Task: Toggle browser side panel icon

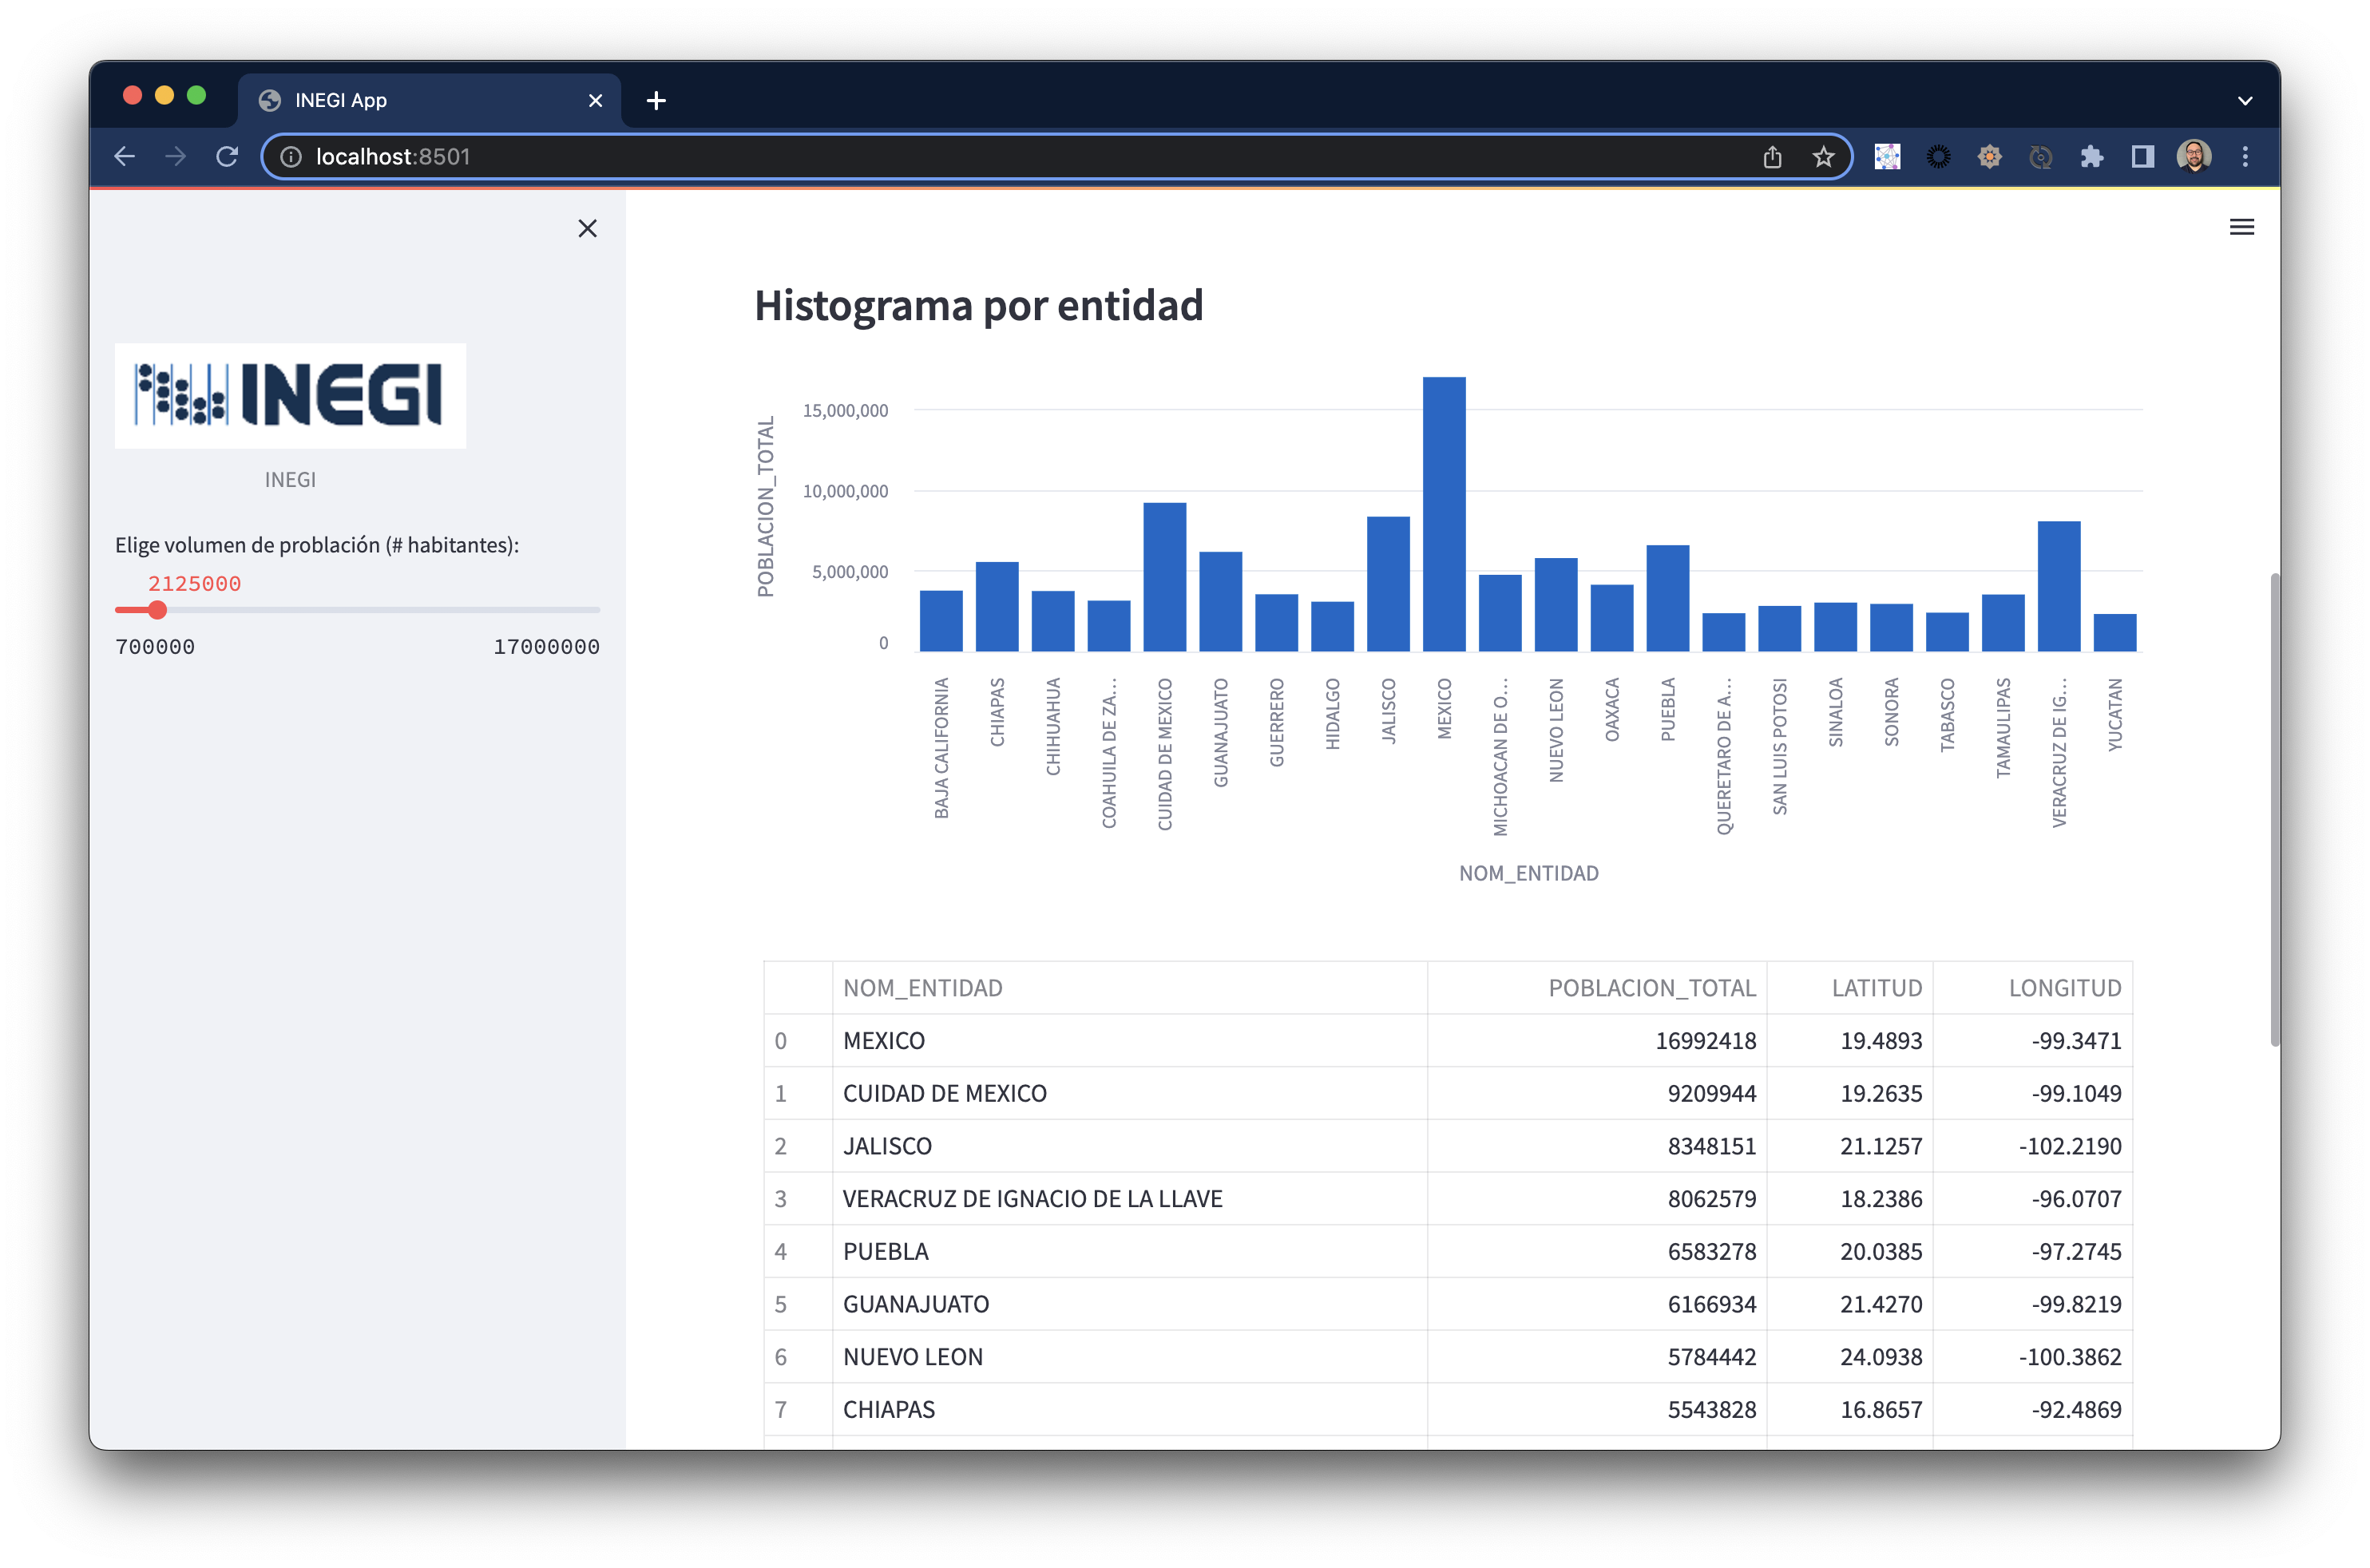Action: 2142,157
